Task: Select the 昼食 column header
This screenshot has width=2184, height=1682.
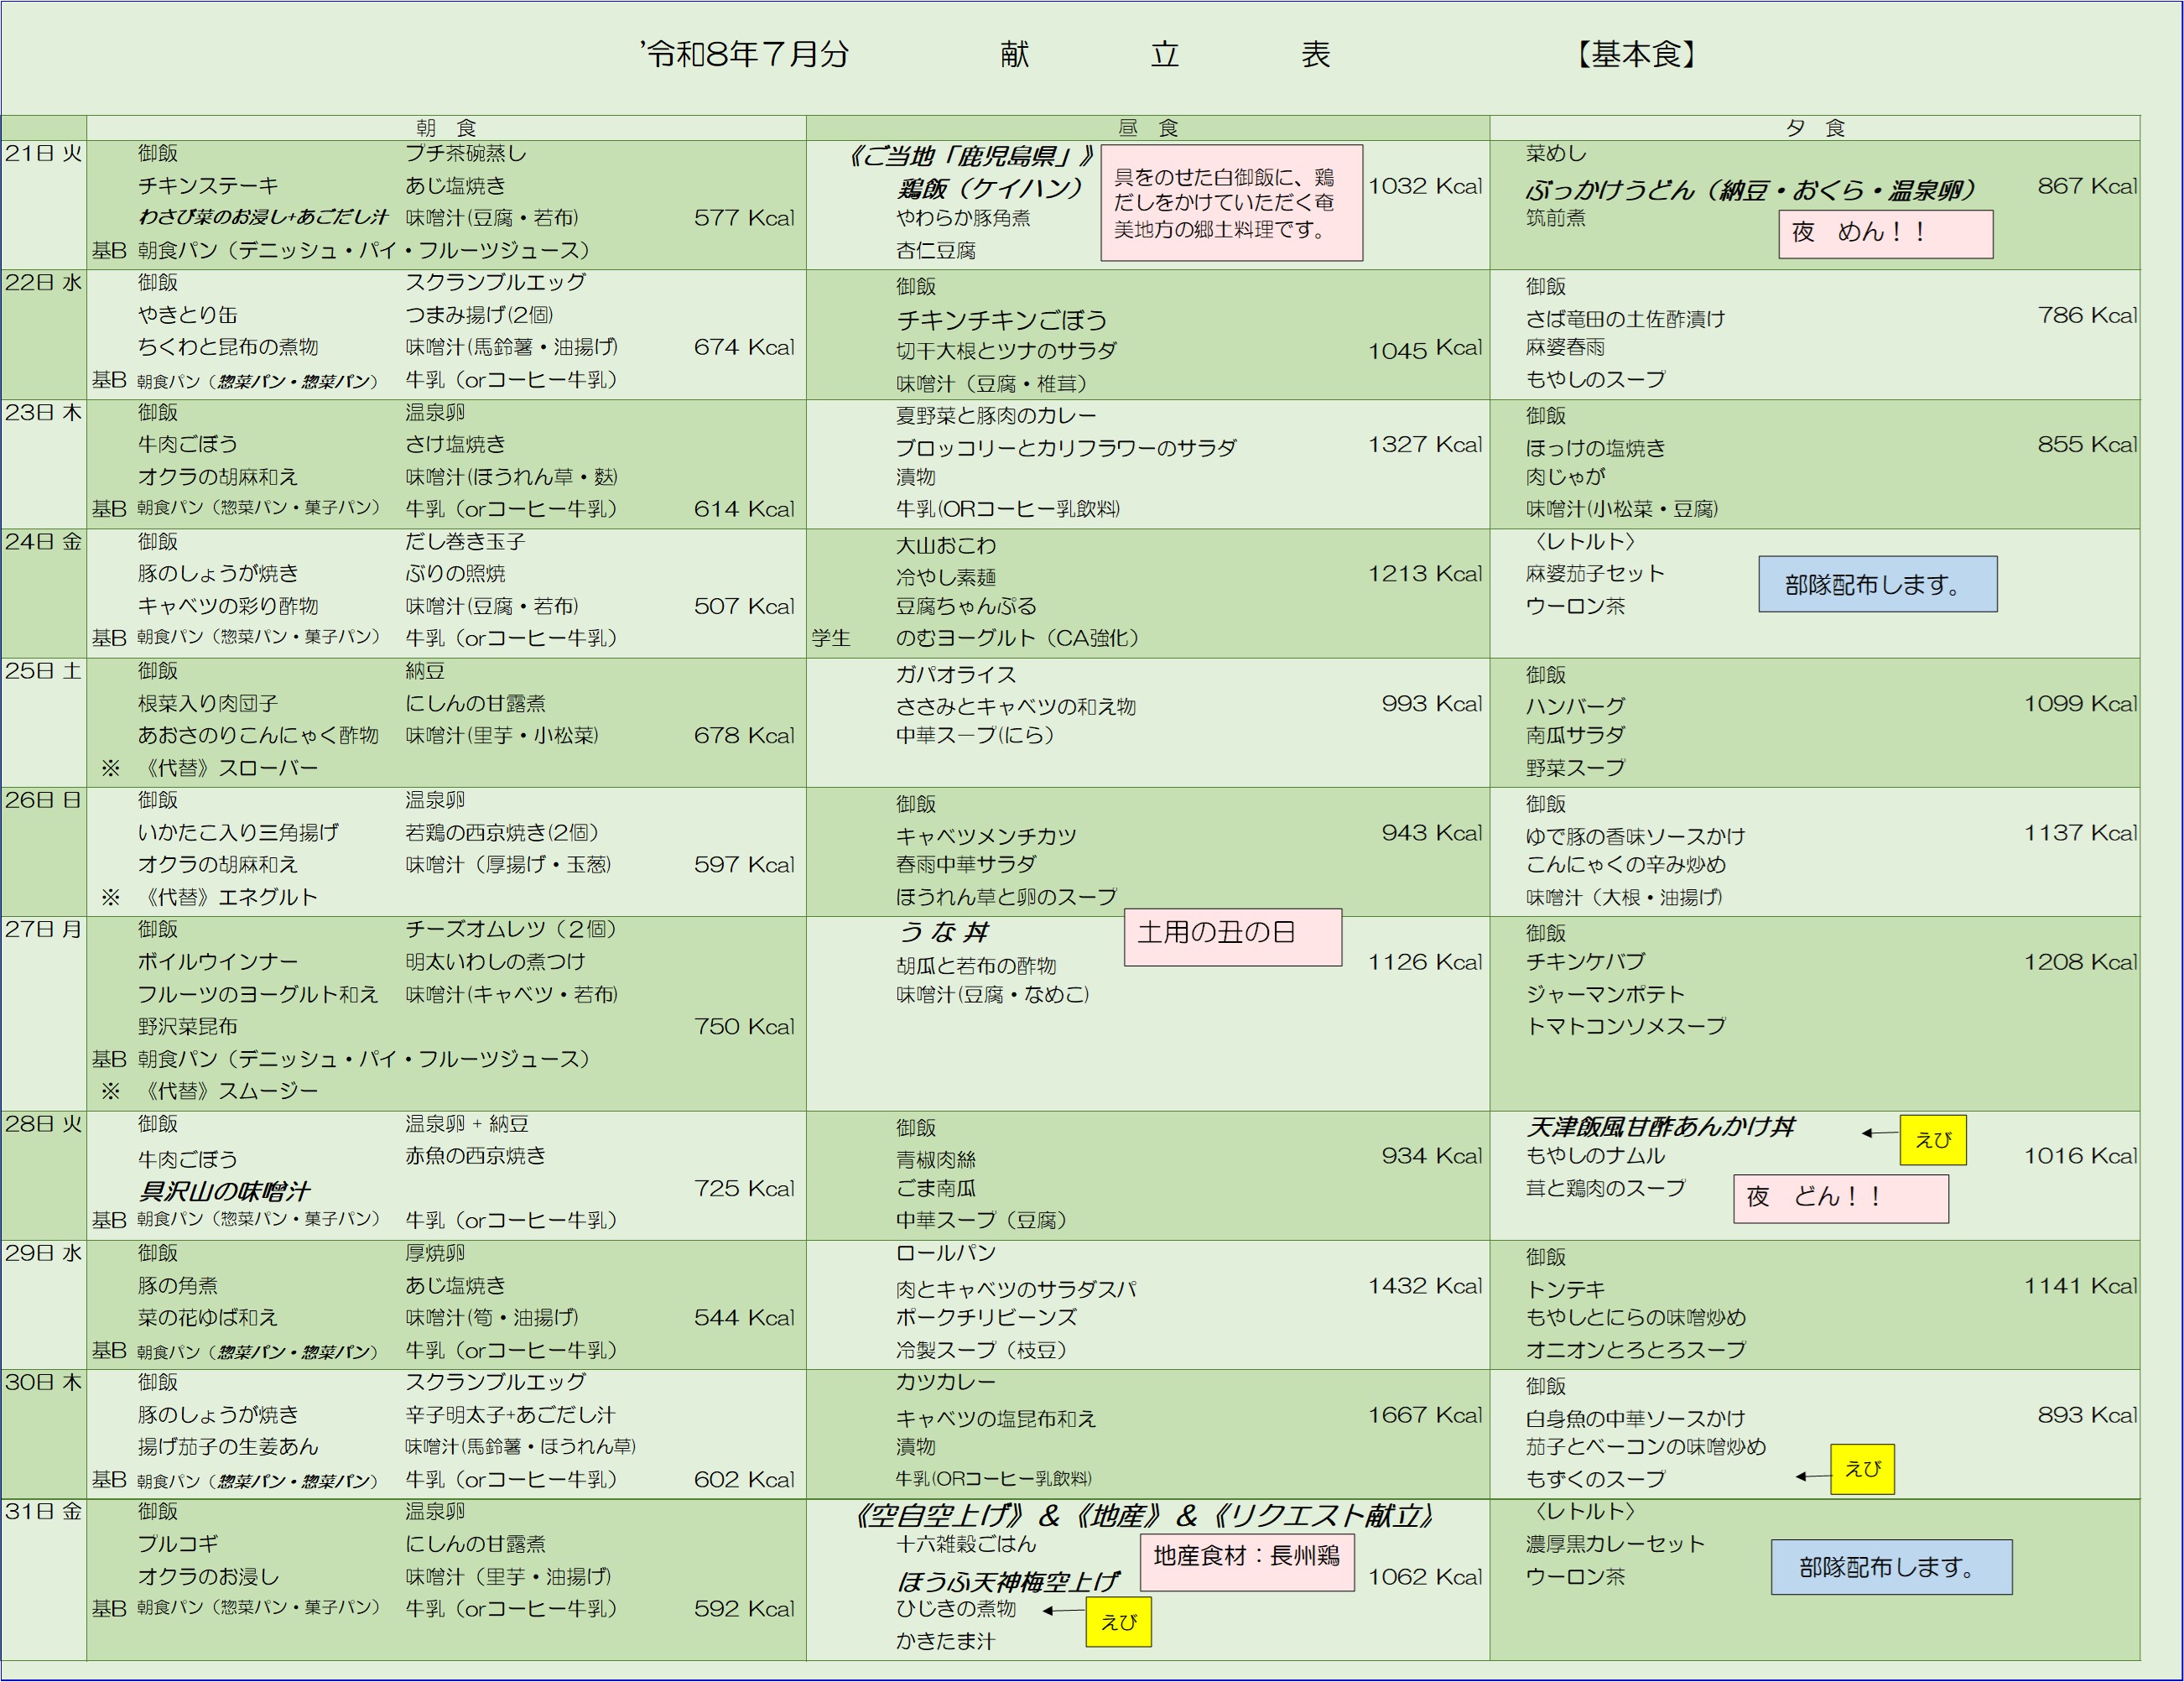Action: click(1148, 128)
